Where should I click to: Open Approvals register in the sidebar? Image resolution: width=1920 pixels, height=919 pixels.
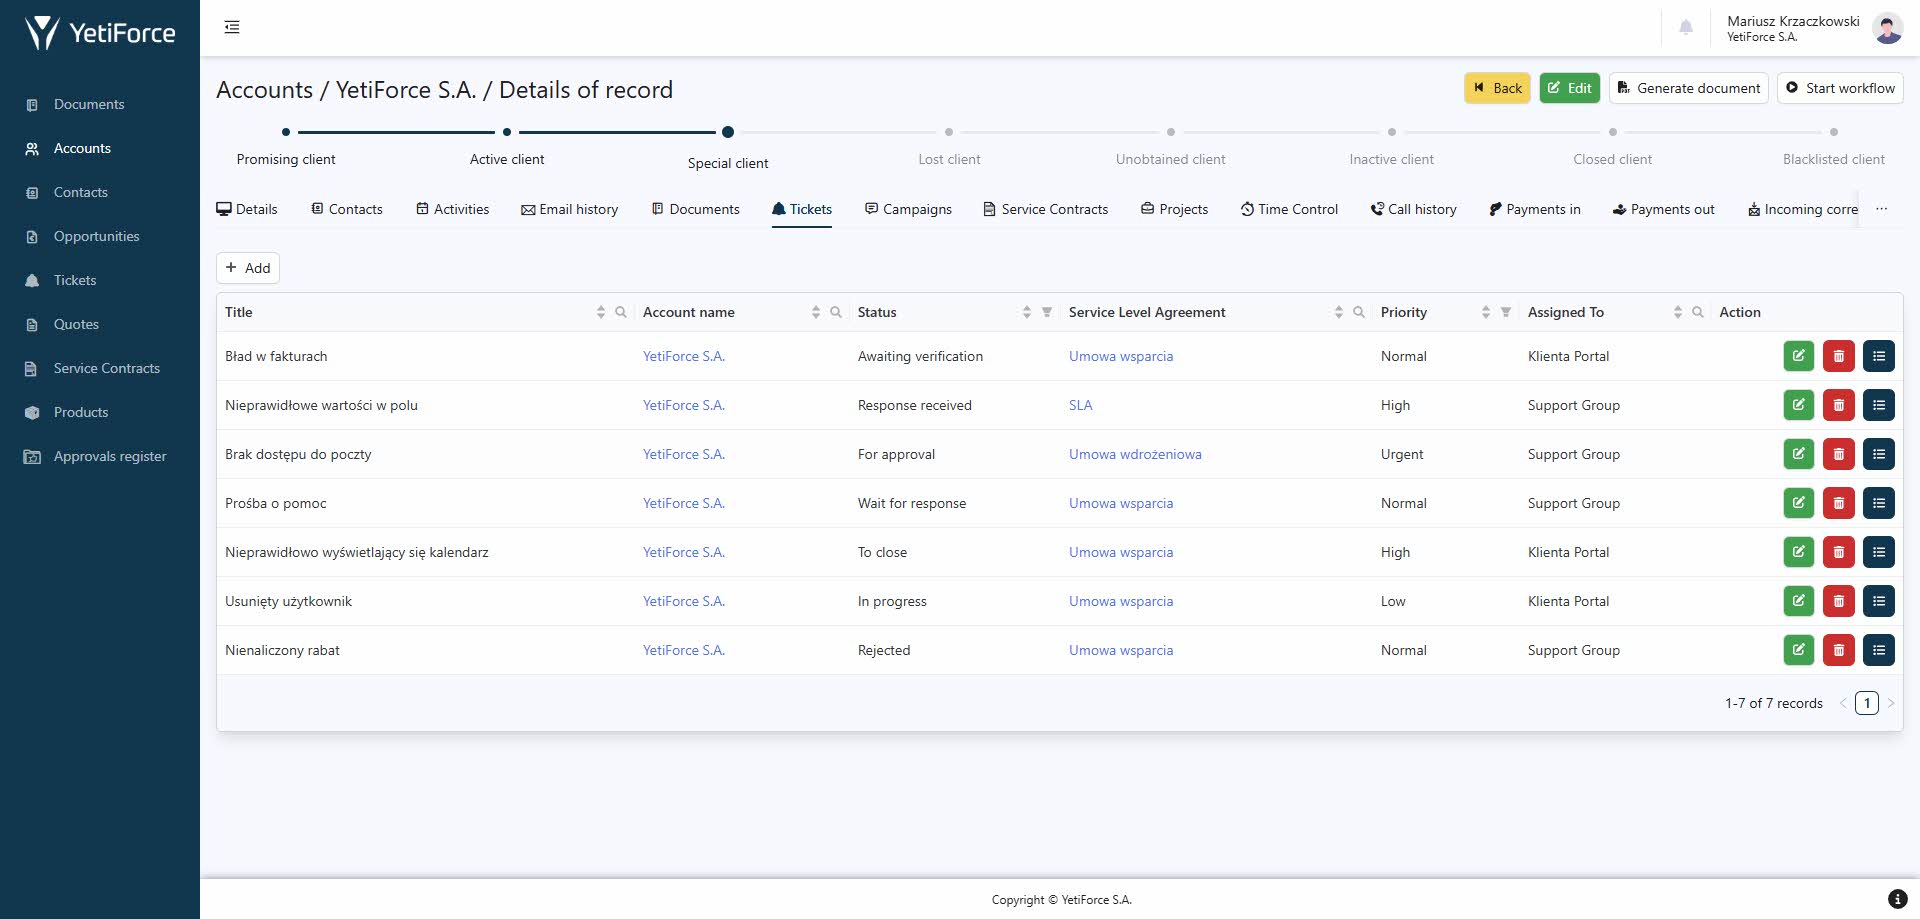pos(110,456)
